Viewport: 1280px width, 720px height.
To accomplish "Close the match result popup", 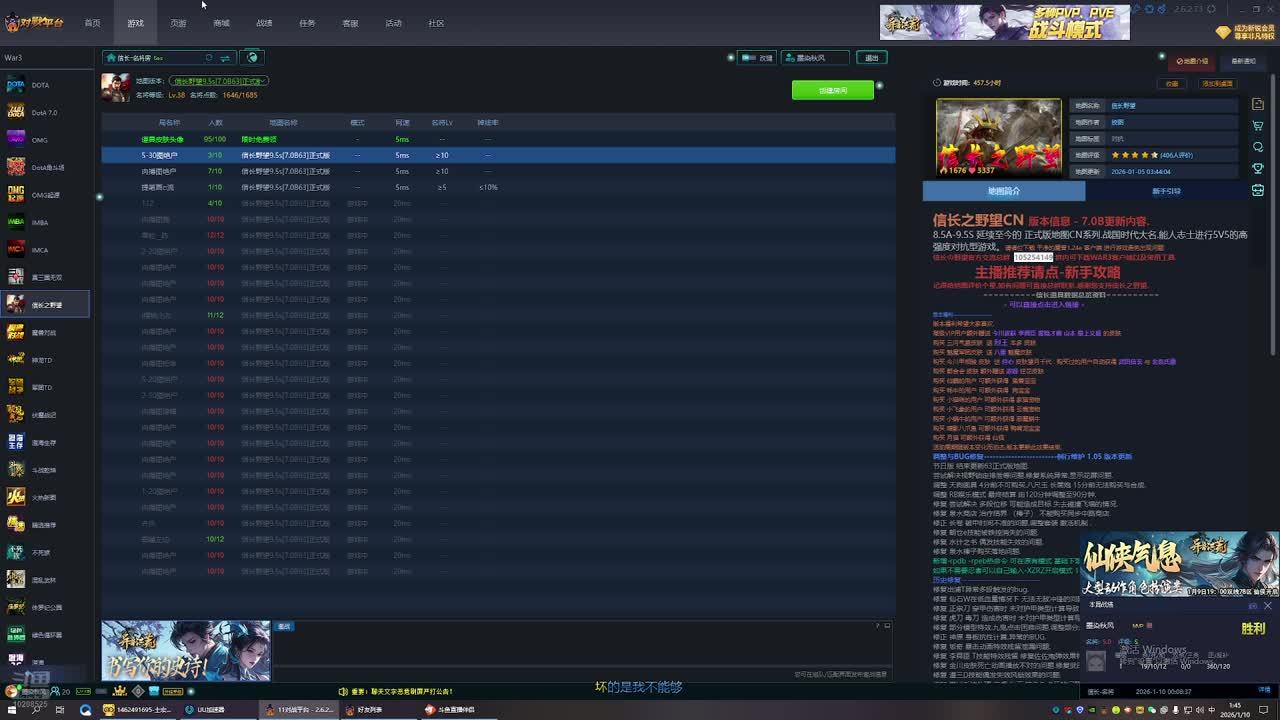I will pos(1268,606).
